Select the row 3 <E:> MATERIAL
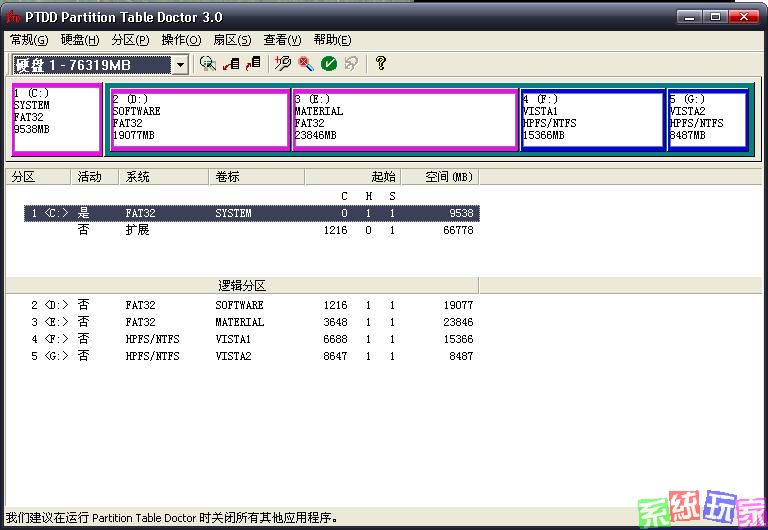The image size is (768, 530). [x=252, y=322]
